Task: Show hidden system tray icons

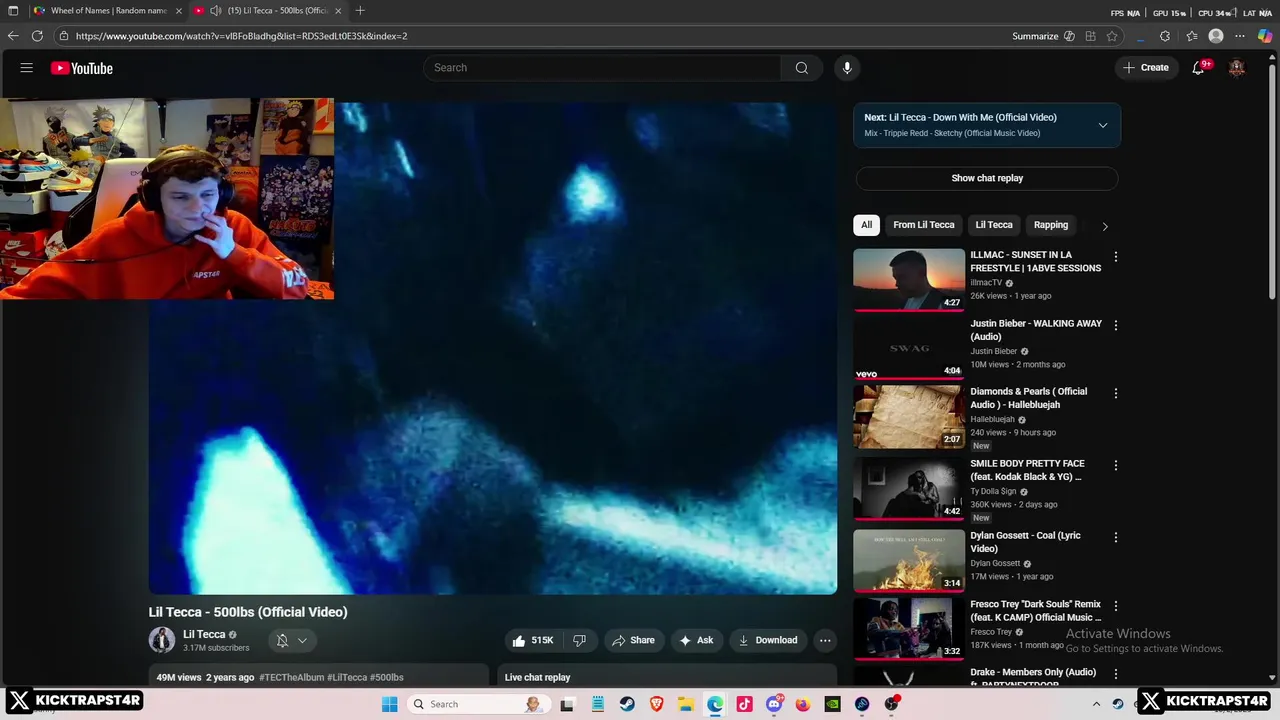Action: 1096,704
